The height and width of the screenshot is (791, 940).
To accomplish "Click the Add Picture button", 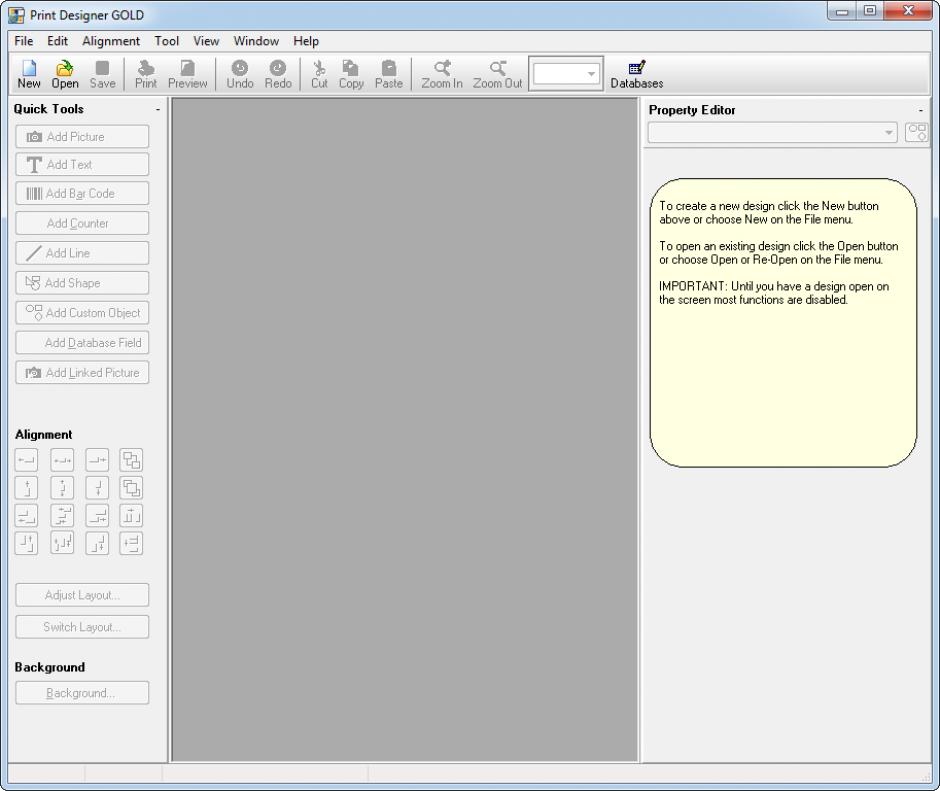I will click(82, 137).
